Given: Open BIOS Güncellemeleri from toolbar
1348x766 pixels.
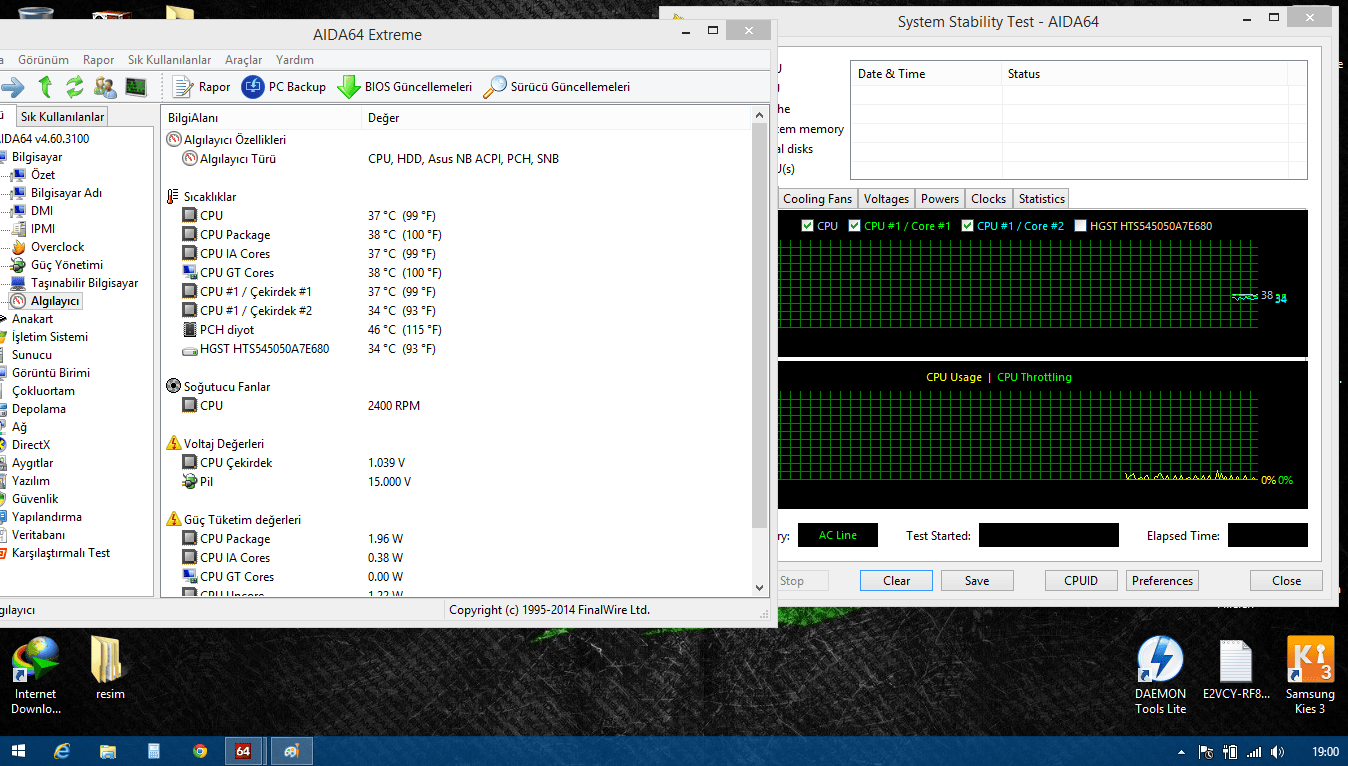Looking at the screenshot, I should [x=404, y=87].
